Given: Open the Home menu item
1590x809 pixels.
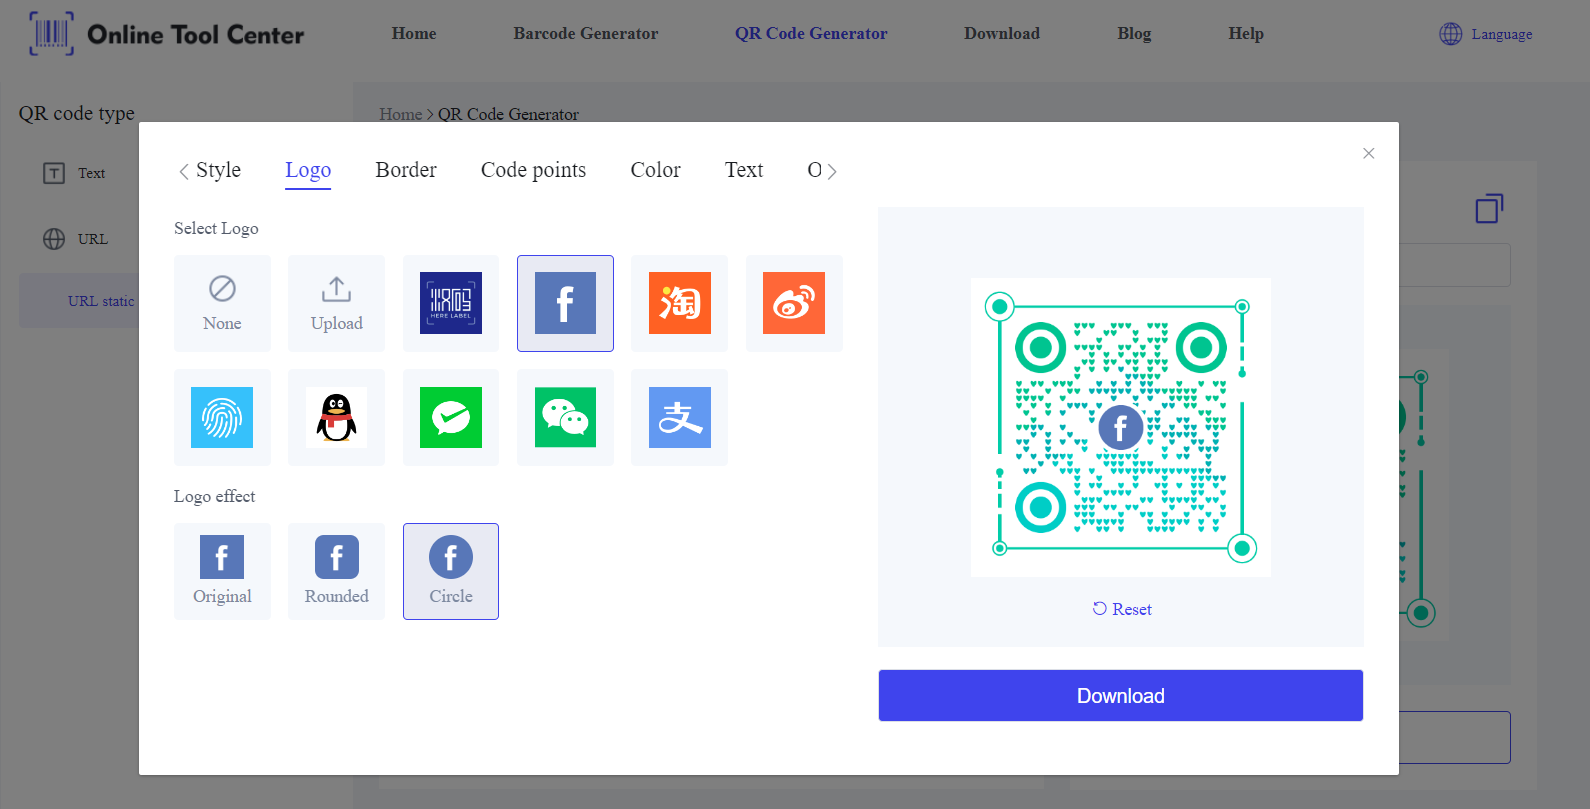Looking at the screenshot, I should 414,33.
